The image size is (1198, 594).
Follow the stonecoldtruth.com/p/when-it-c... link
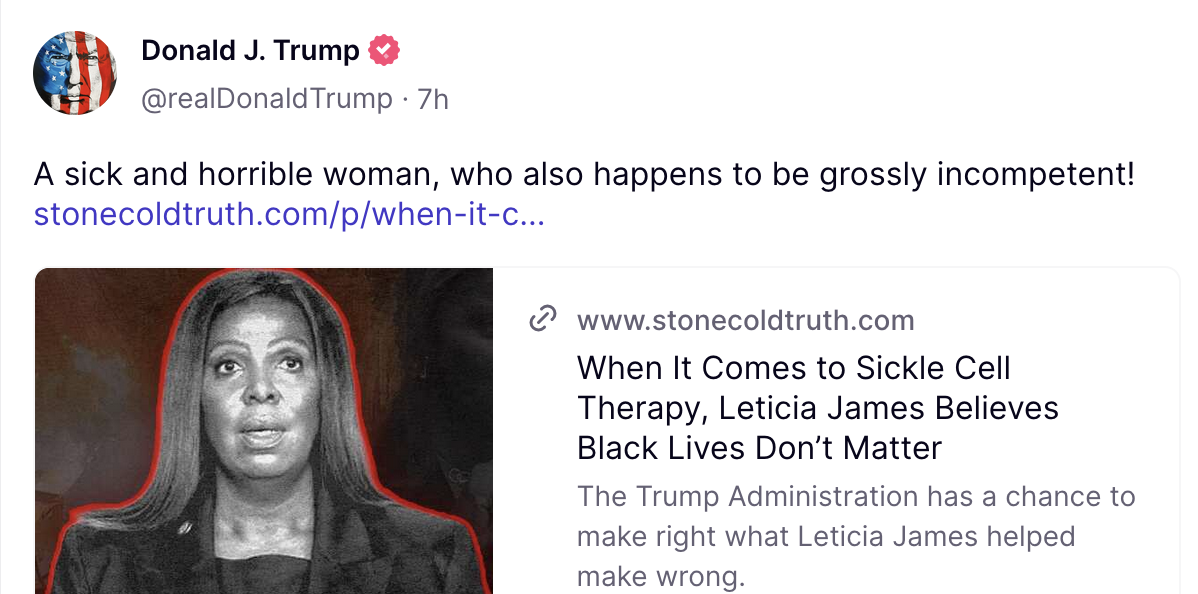tap(289, 215)
